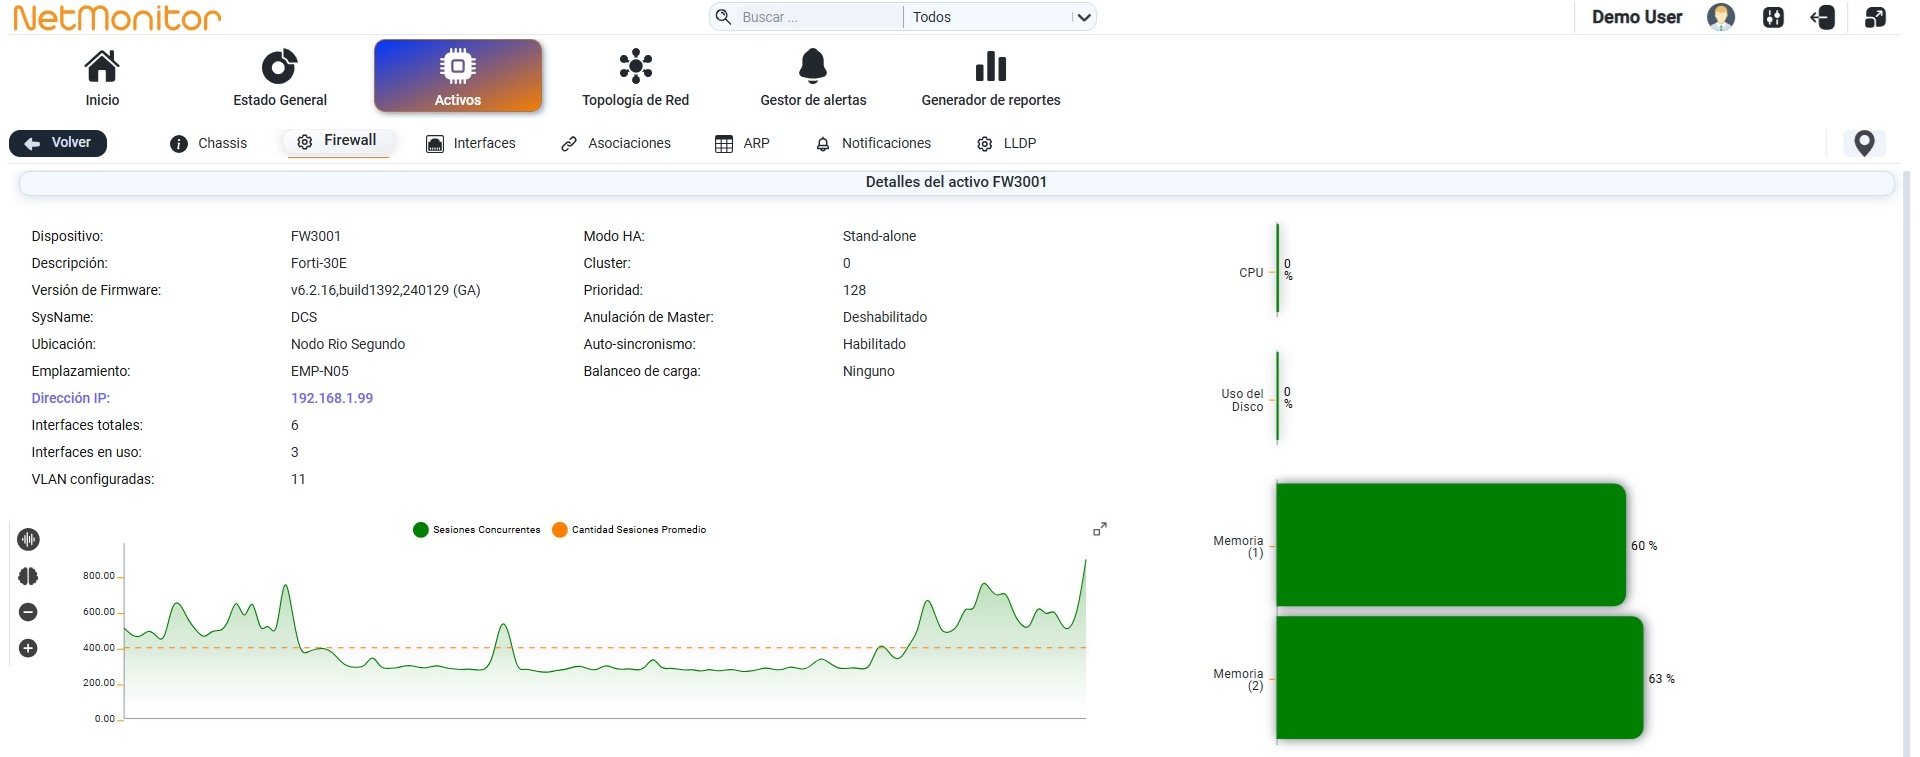
Task: Open Estado General dashboard icon
Action: tap(279, 66)
